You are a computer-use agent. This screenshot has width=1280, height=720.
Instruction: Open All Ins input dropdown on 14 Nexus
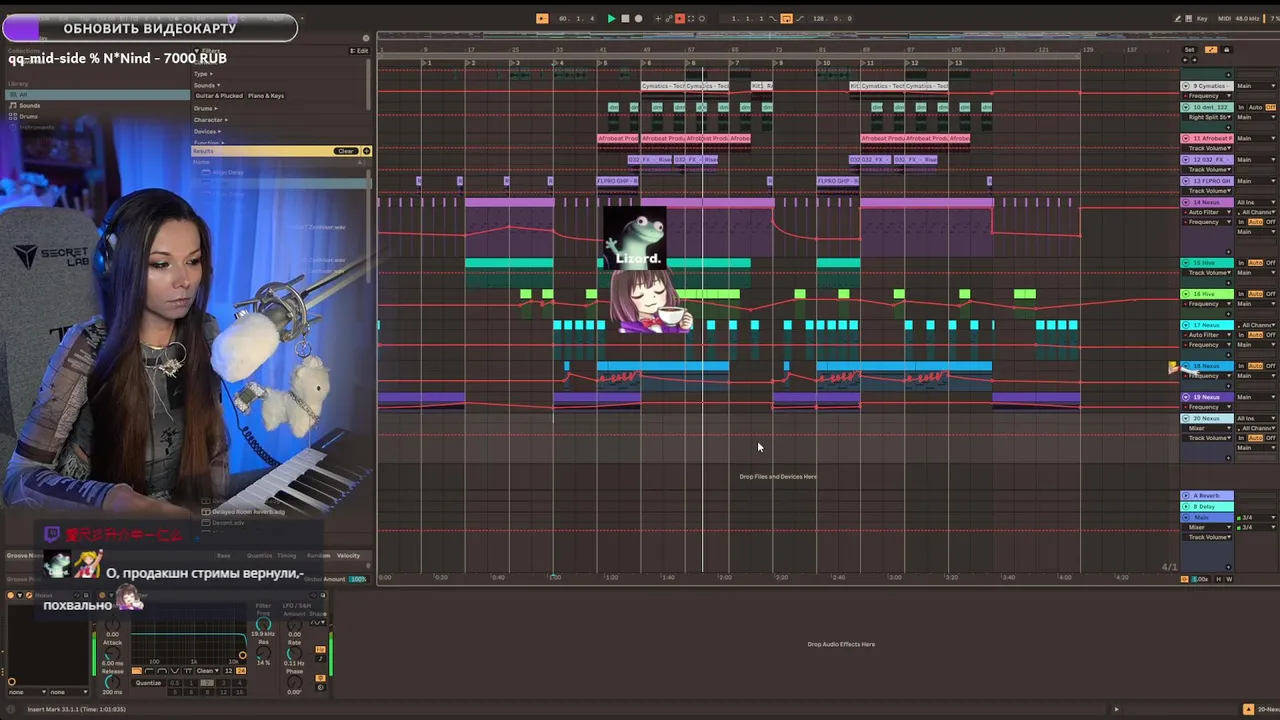pyautogui.click(x=1257, y=202)
